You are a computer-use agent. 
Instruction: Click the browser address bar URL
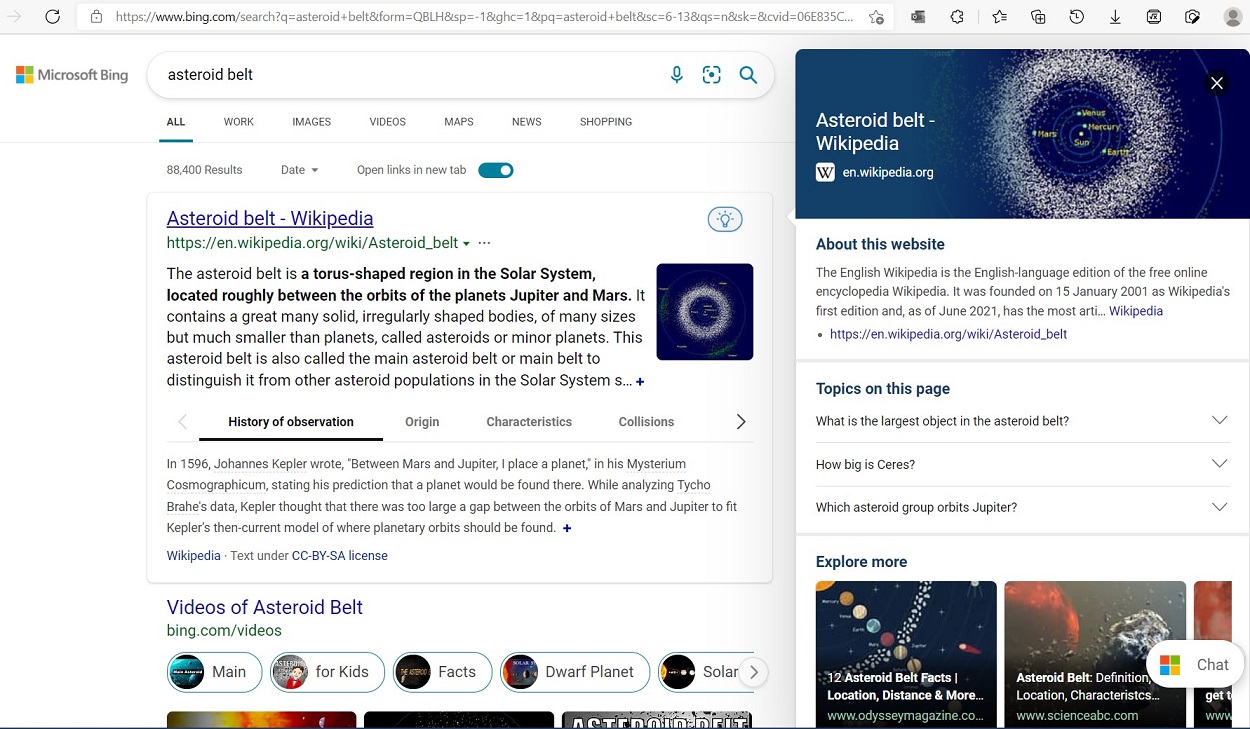(484, 17)
